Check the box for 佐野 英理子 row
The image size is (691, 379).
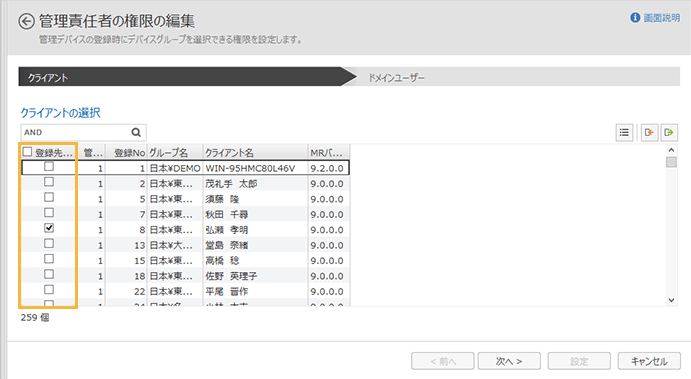coord(49,274)
